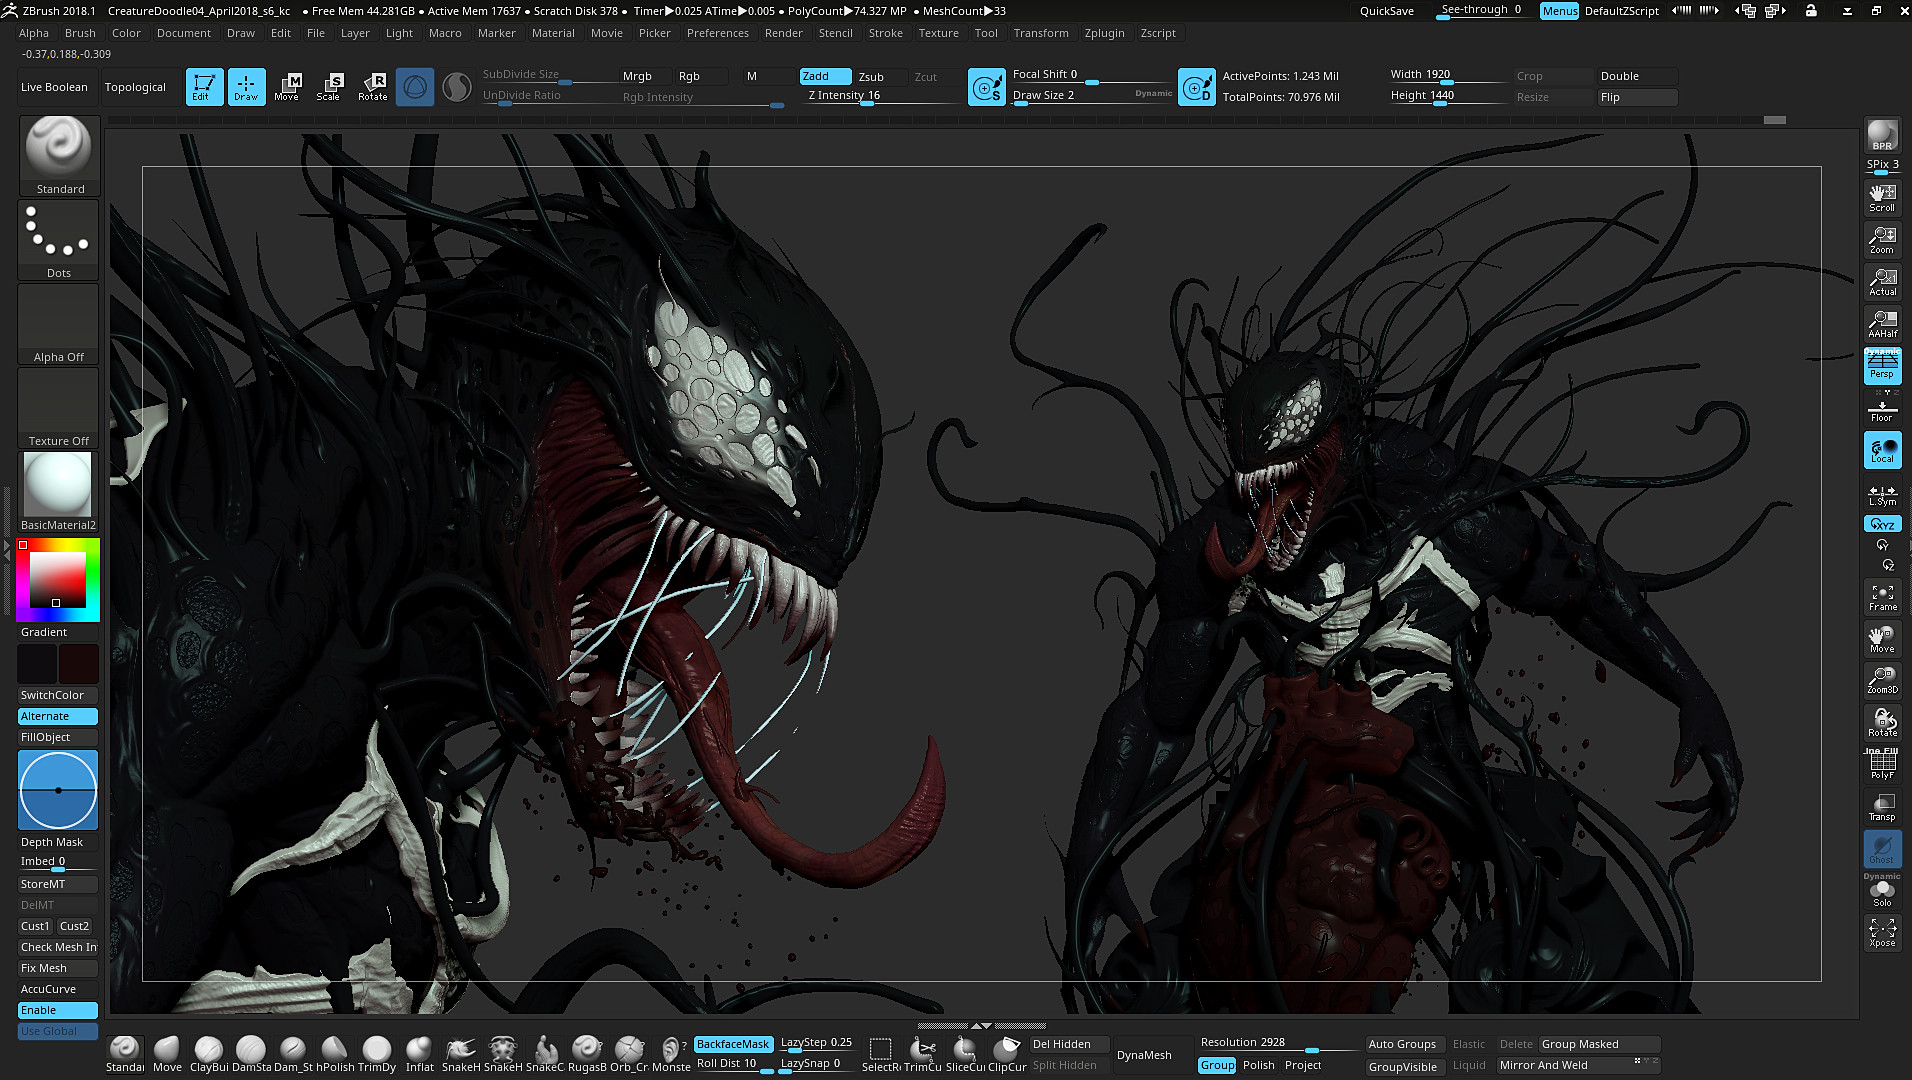Click the QuickSave button

pos(1386,11)
